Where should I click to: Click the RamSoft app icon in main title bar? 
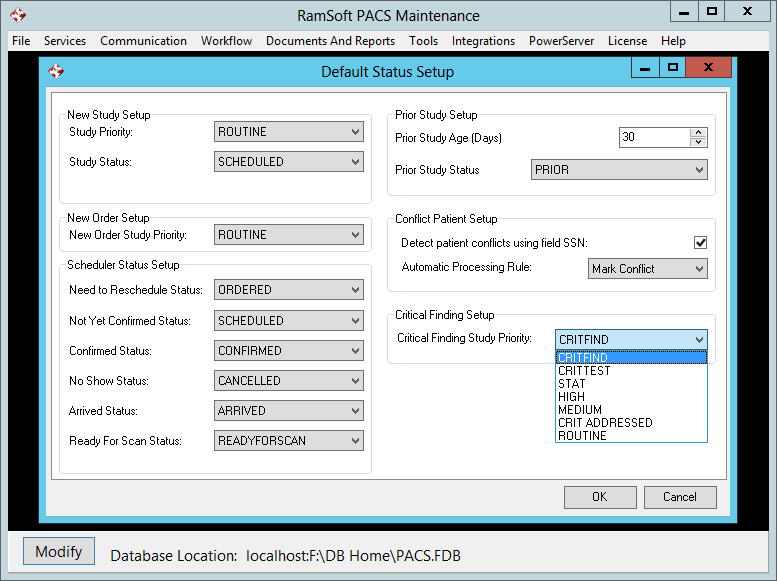coord(17,15)
